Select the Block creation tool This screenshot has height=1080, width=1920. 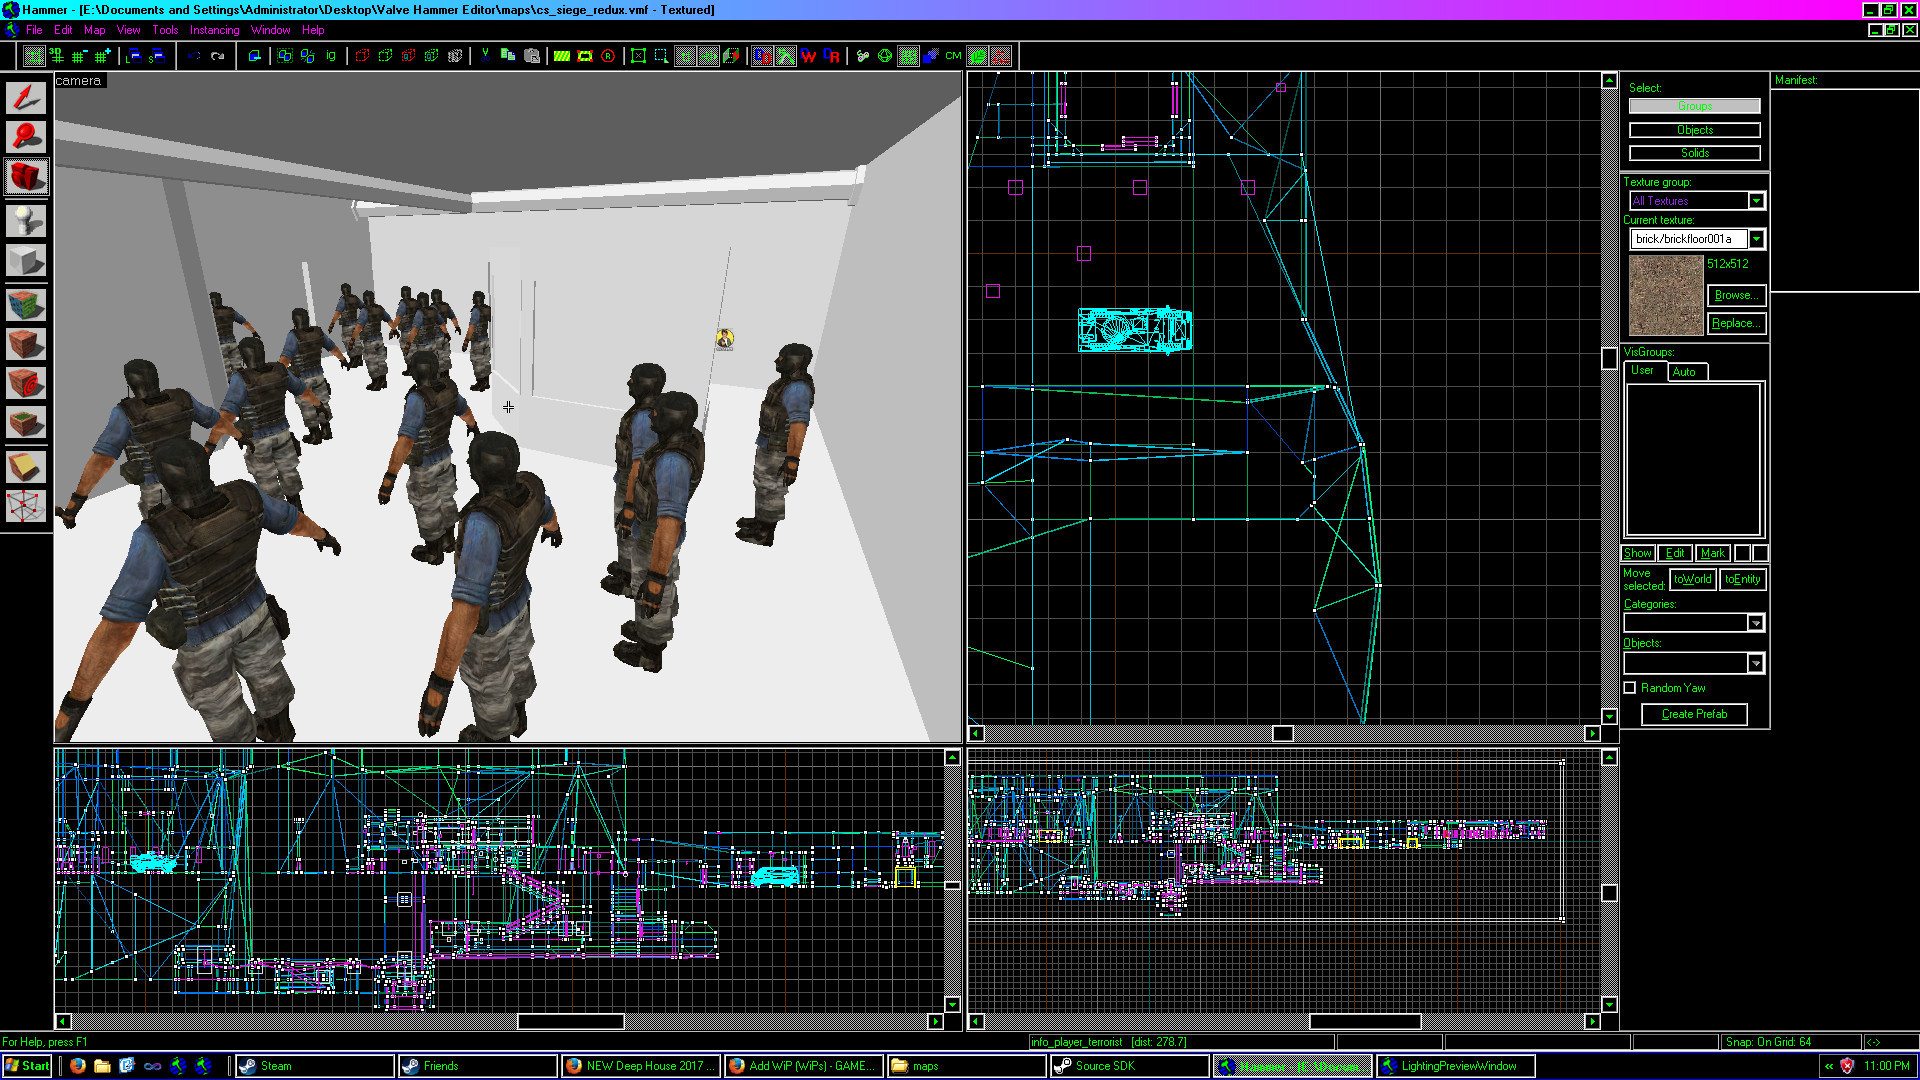click(26, 260)
